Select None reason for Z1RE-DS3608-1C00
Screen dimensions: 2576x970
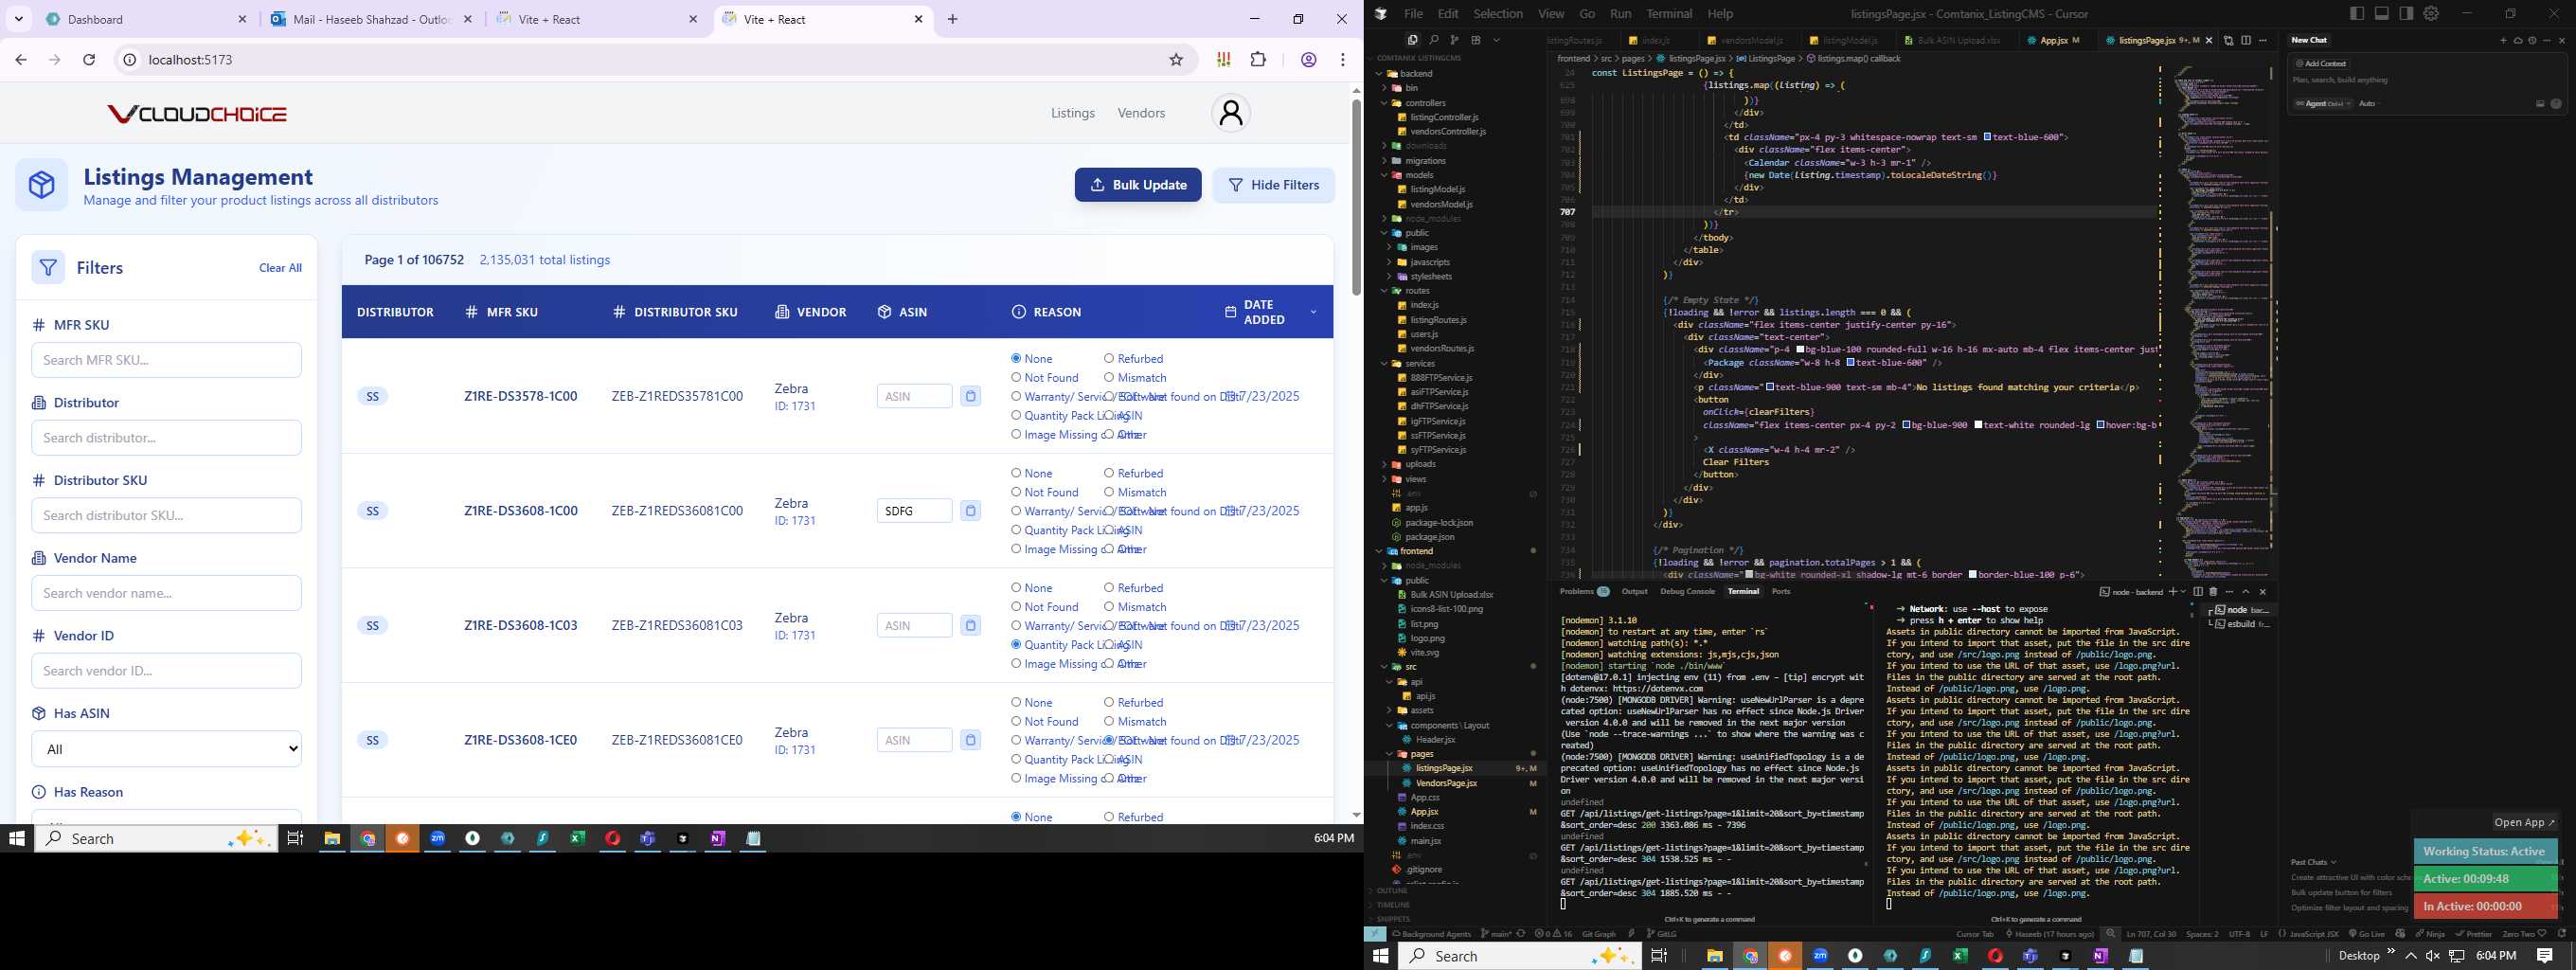1016,473
